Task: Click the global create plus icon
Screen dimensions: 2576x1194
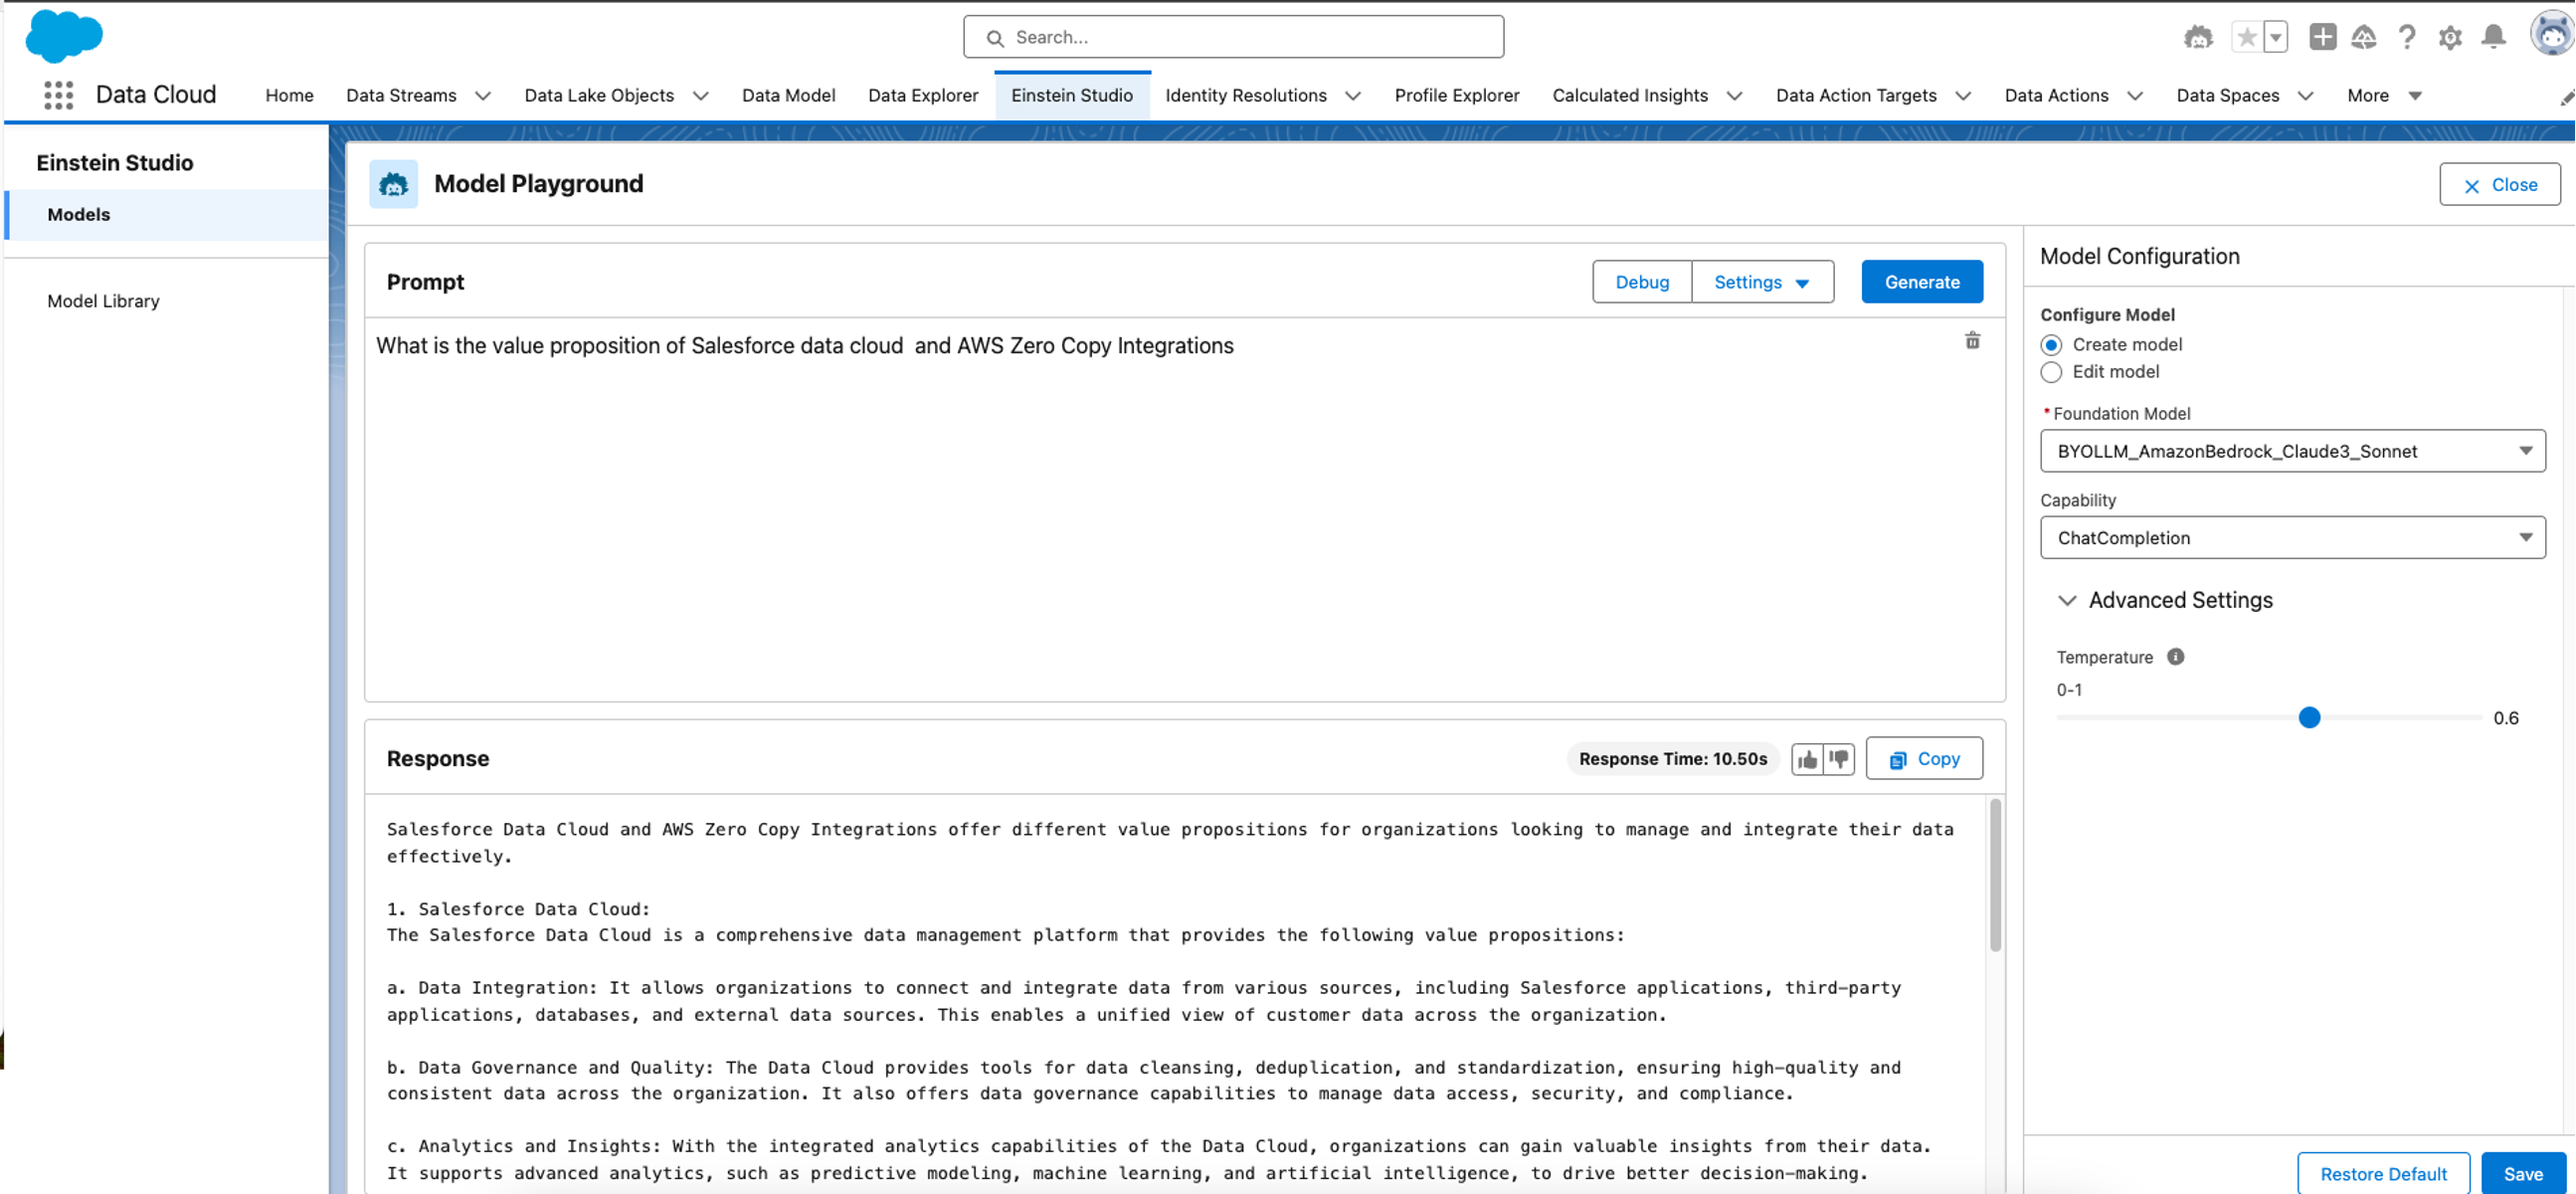Action: (2322, 38)
